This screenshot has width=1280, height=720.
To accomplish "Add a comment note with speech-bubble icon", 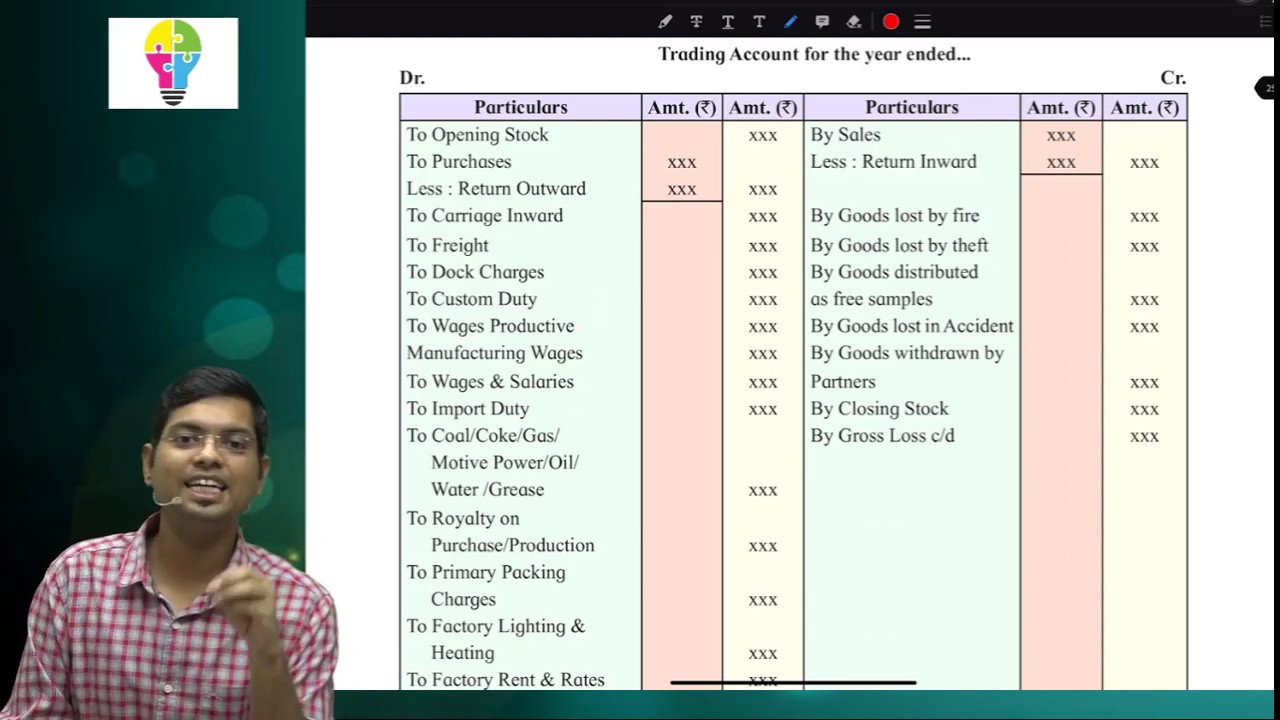I will click(x=822, y=21).
